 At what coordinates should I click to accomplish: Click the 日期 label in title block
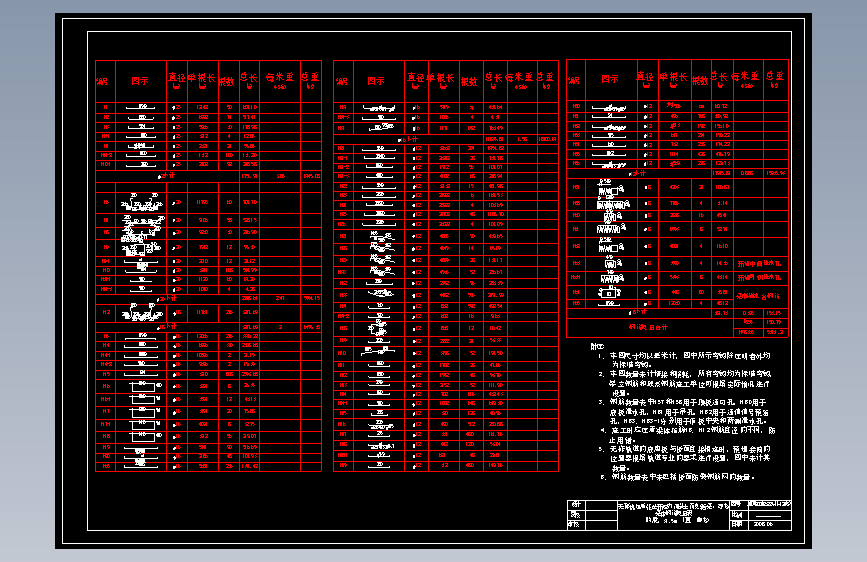(x=737, y=524)
